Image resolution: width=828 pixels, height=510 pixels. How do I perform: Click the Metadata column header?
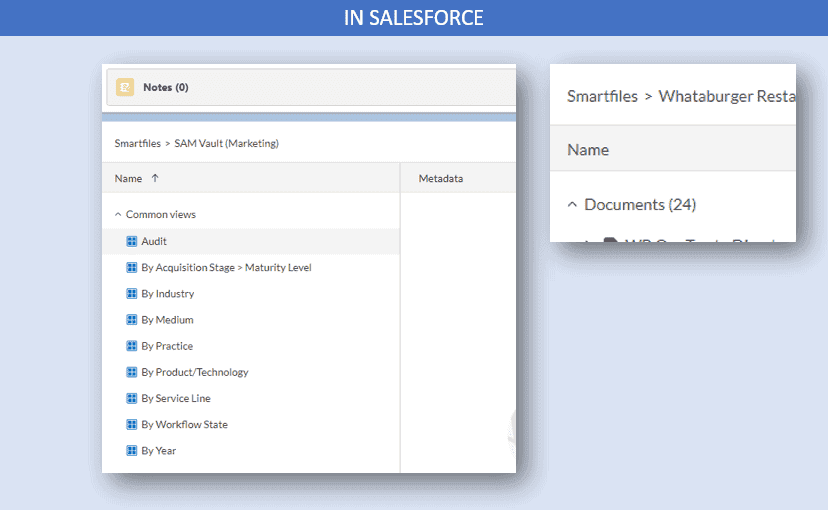(x=440, y=178)
